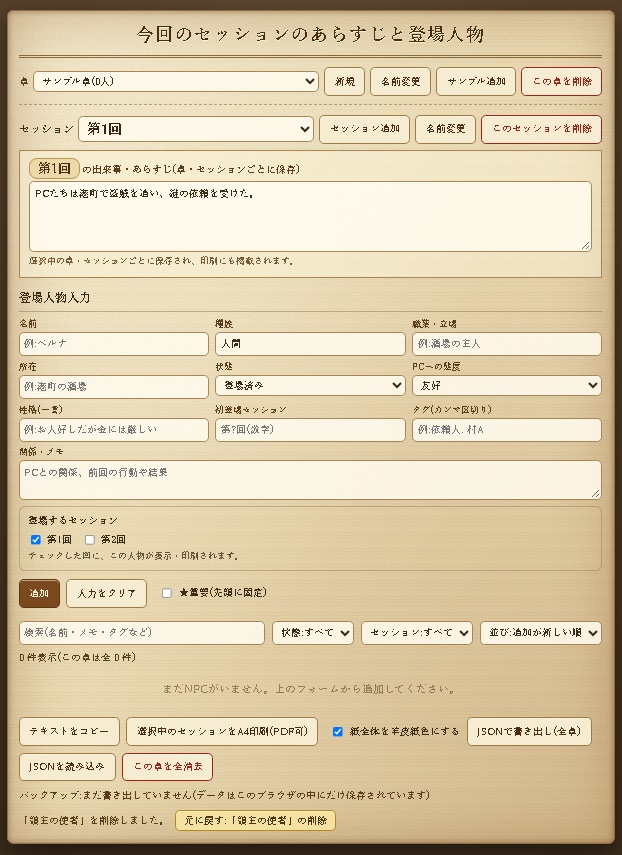Click the 初登場セッション field 第?回(数字)
This screenshot has height=855, width=622.
point(310,430)
